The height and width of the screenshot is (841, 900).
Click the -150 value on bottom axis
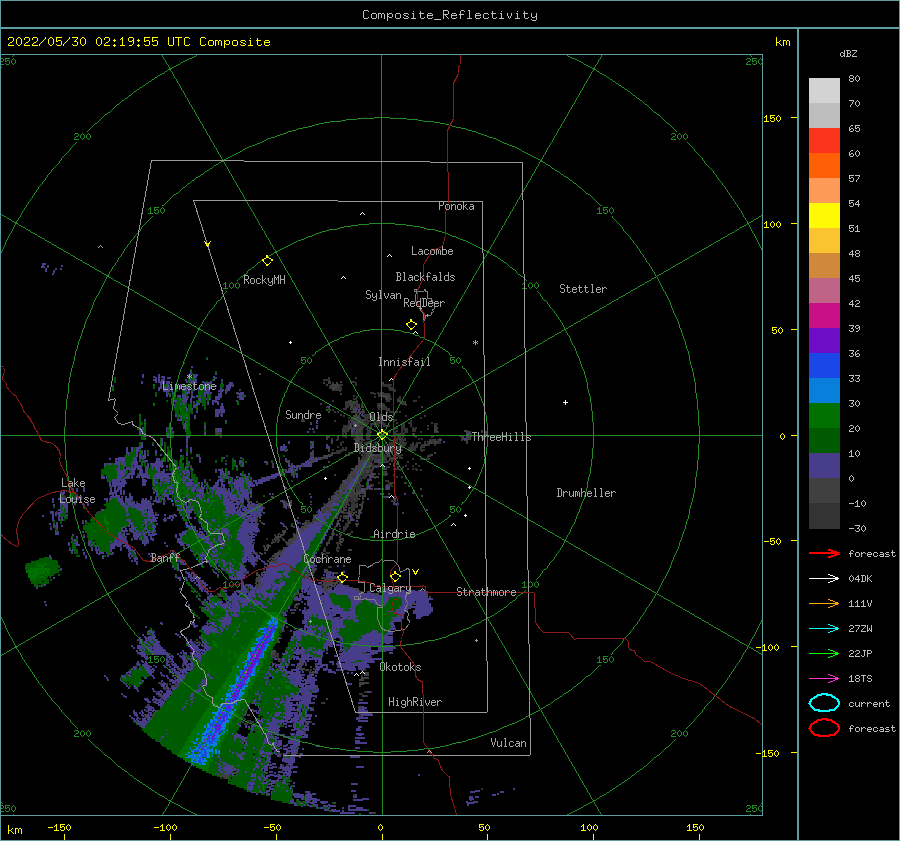[x=59, y=827]
